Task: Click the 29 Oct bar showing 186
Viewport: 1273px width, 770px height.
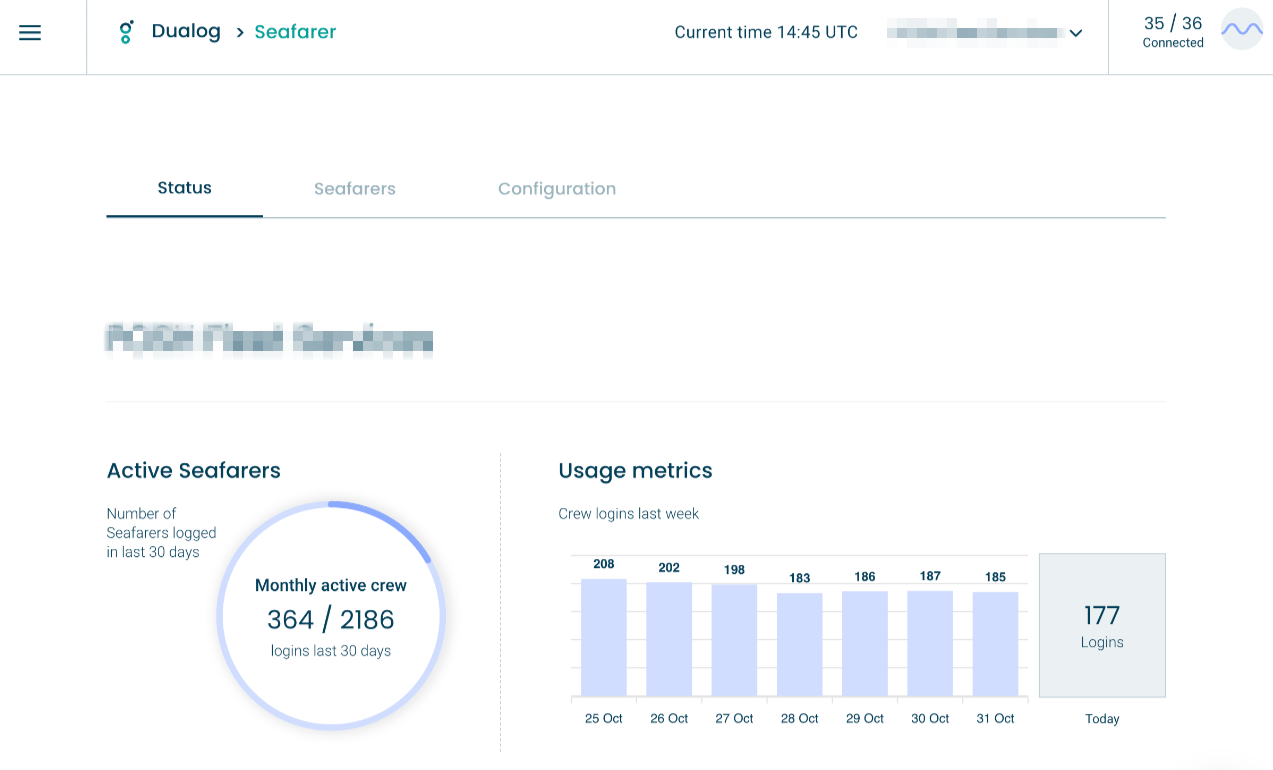Action: pyautogui.click(x=865, y=644)
